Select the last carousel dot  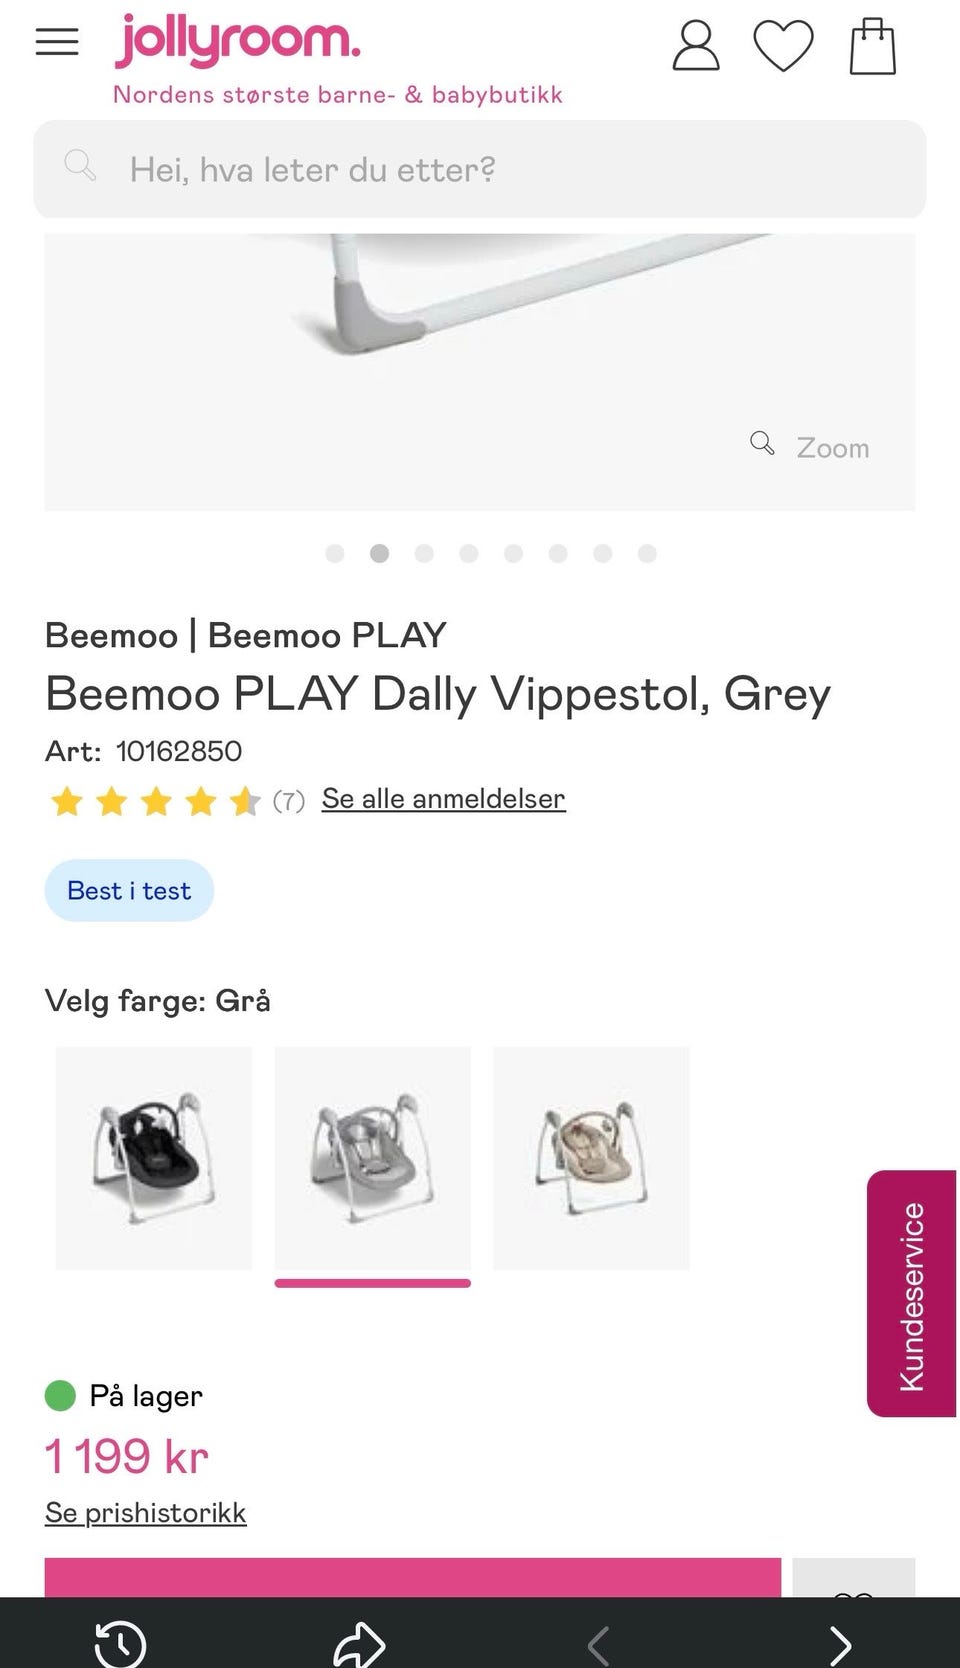647,553
